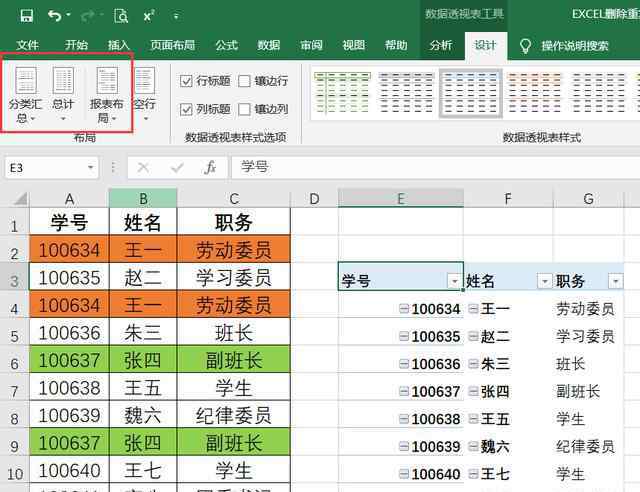Click the superscript x² icon
This screenshot has width=640, height=492.
(149, 16)
